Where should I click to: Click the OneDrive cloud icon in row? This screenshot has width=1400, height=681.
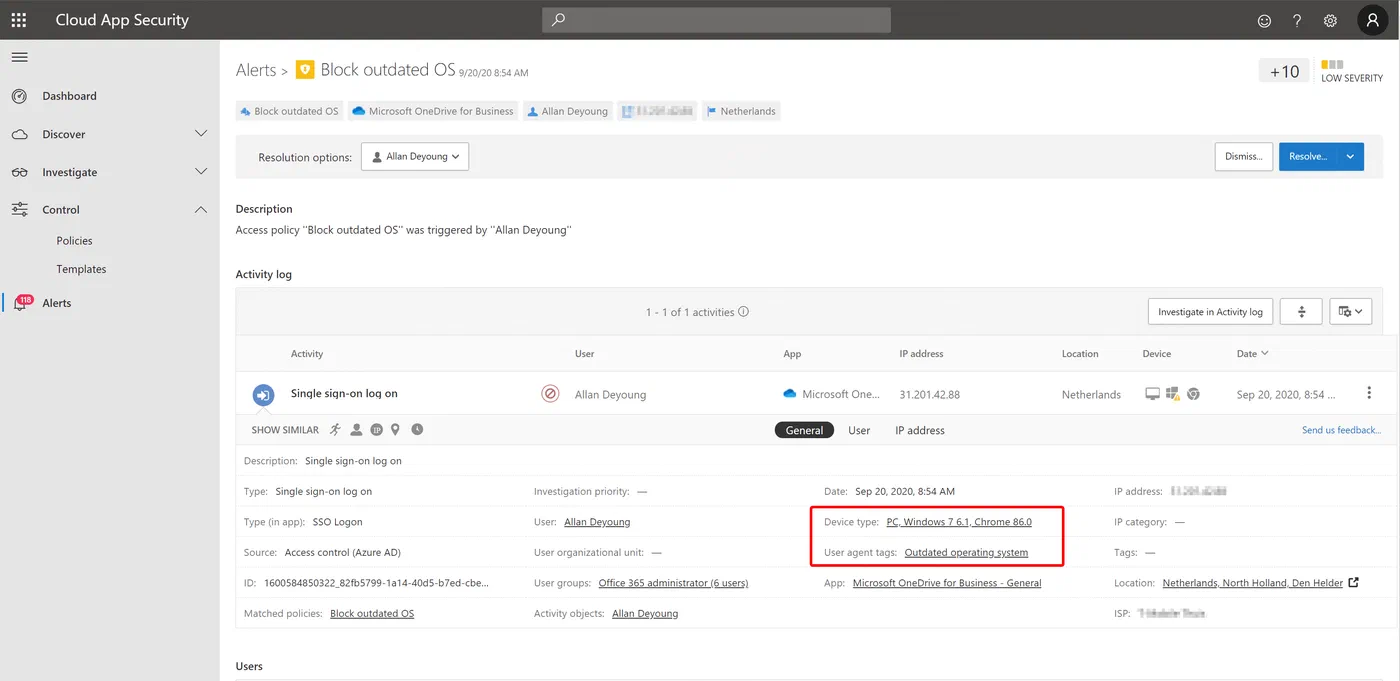pyautogui.click(x=790, y=394)
